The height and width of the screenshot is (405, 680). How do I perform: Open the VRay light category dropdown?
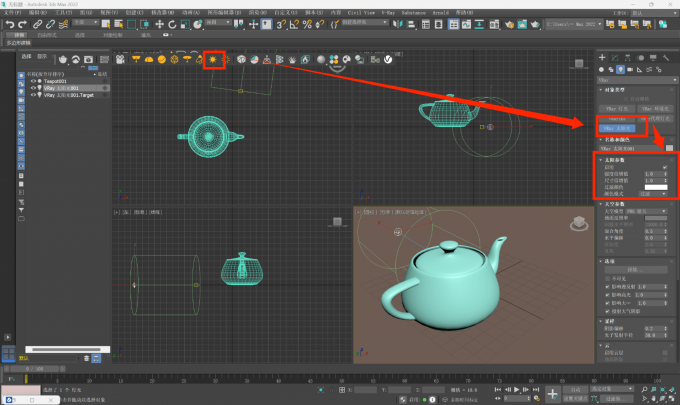pyautogui.click(x=637, y=80)
